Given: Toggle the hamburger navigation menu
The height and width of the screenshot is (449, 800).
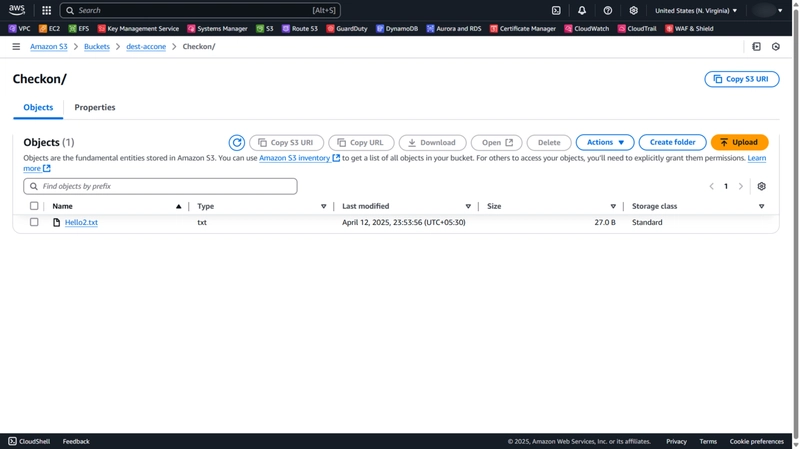Looking at the screenshot, I should [x=16, y=46].
